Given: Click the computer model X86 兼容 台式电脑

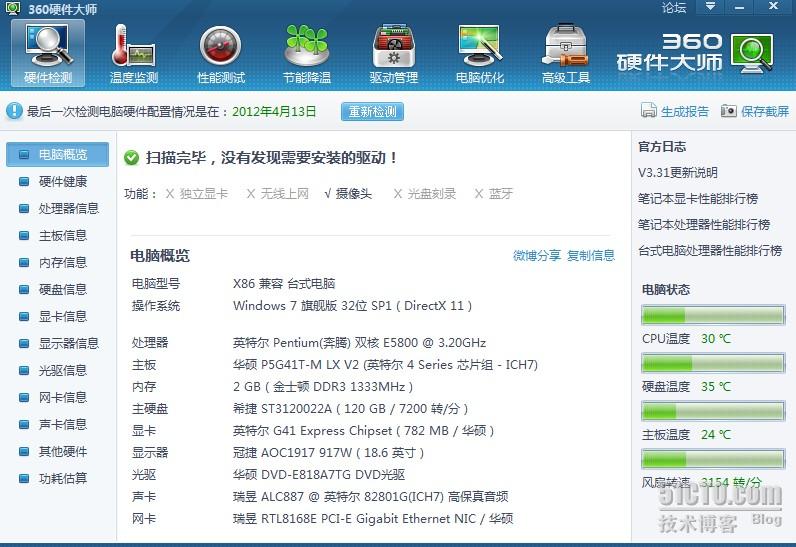Looking at the screenshot, I should (x=284, y=284).
